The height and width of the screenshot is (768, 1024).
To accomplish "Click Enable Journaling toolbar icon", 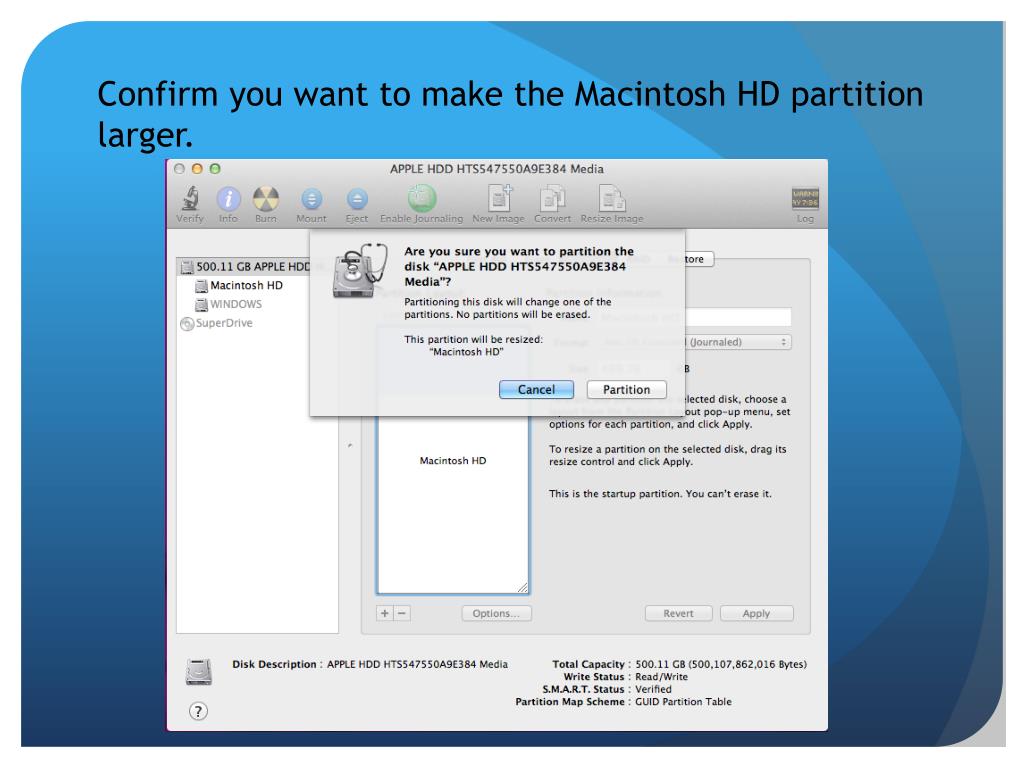I will (x=422, y=198).
